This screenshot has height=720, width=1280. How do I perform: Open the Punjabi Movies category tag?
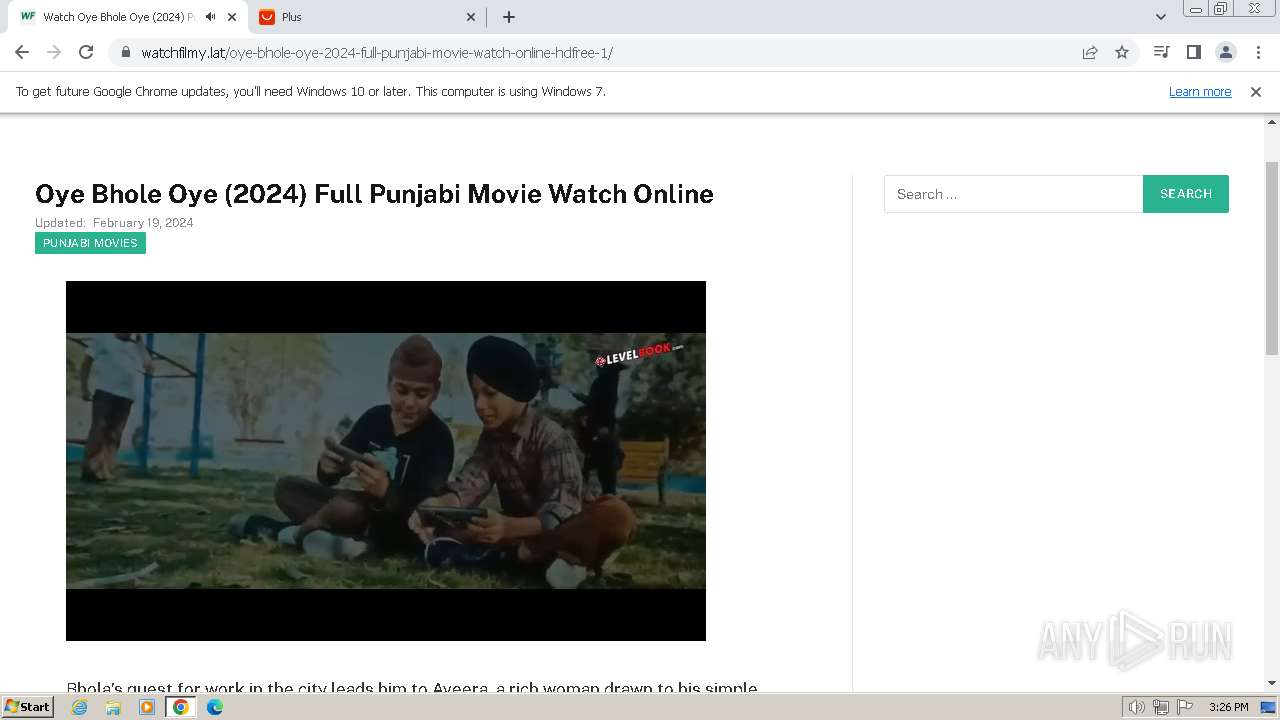click(x=90, y=243)
